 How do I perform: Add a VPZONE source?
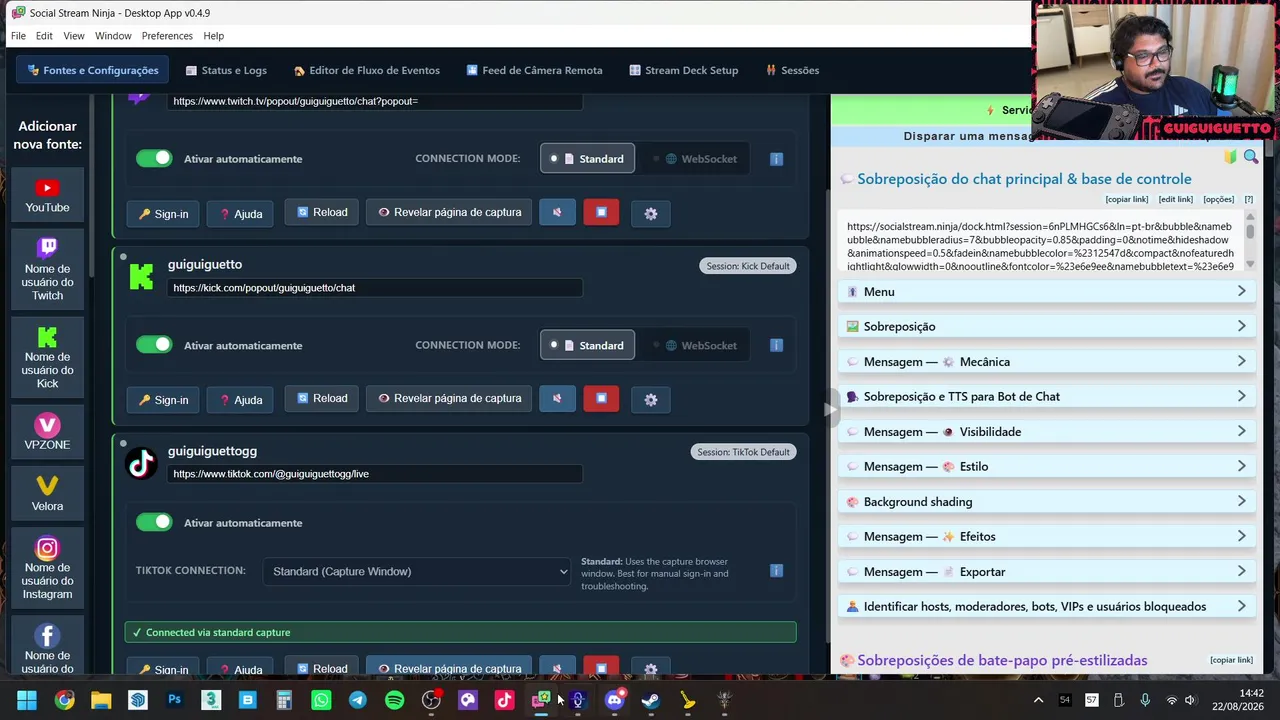[47, 432]
